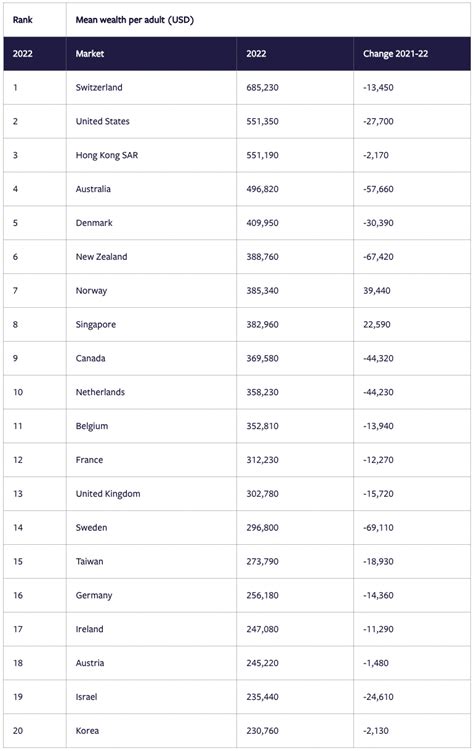Click the Taiwan row name
The height and width of the screenshot is (751, 474).
click(x=90, y=561)
